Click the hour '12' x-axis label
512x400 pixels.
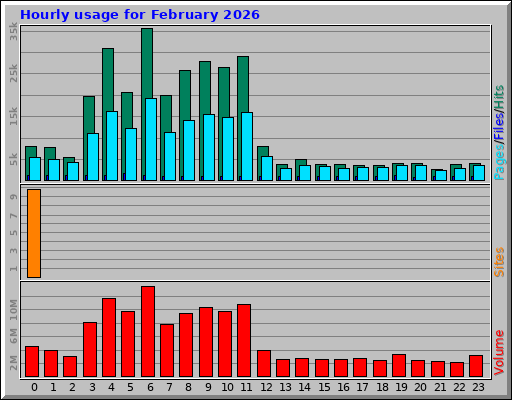coord(266,387)
